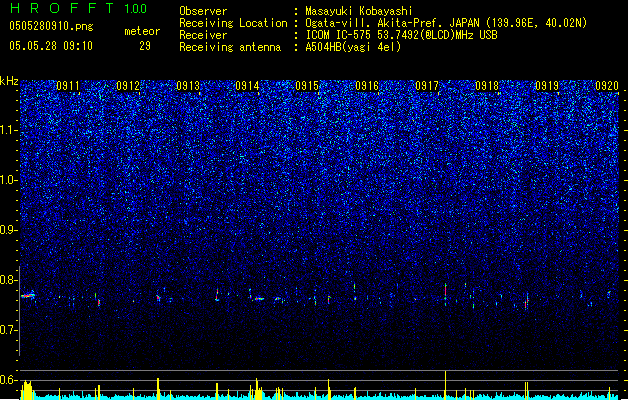Image resolution: width=629 pixels, height=400 pixels.
Task: Click the 0.8 kHz axis label
Action: point(9,280)
